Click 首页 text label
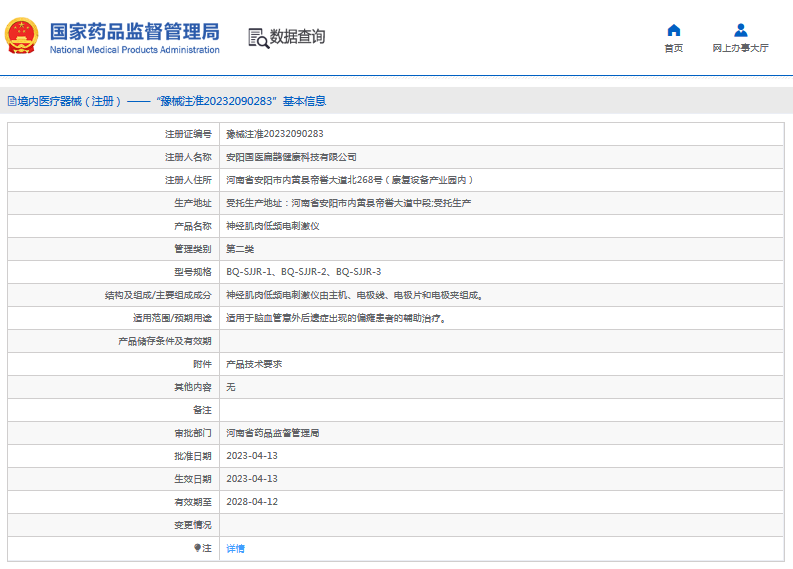Screen dimensions: 793x569 (674, 48)
